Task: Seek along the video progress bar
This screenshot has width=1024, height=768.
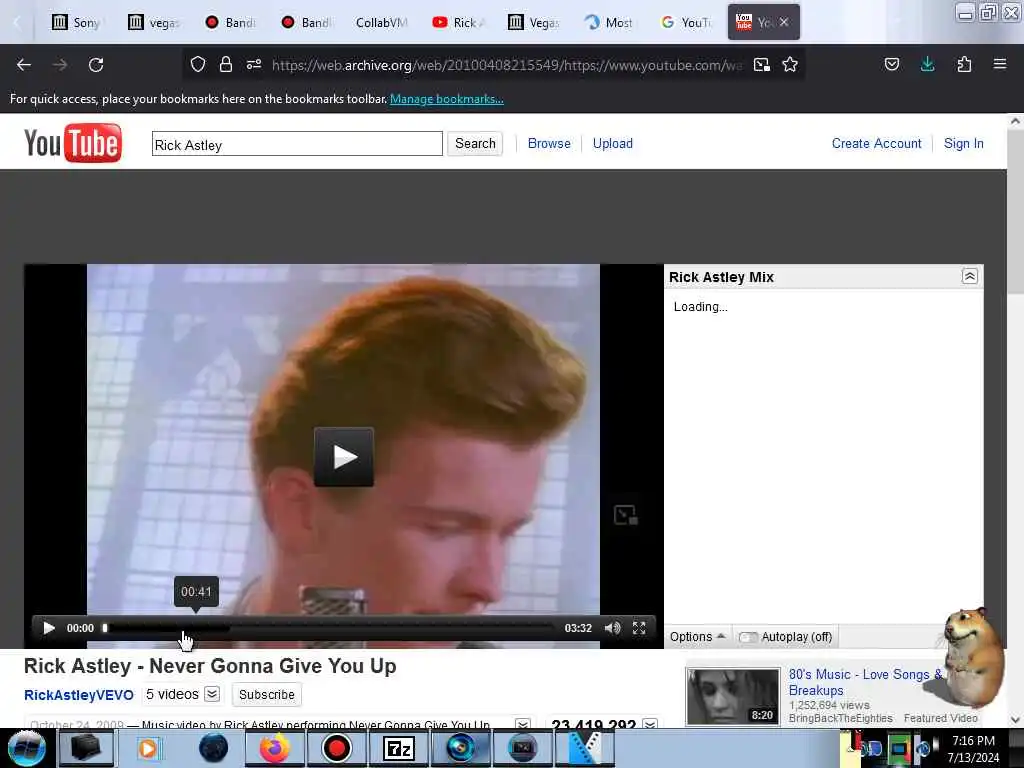Action: [x=330, y=628]
